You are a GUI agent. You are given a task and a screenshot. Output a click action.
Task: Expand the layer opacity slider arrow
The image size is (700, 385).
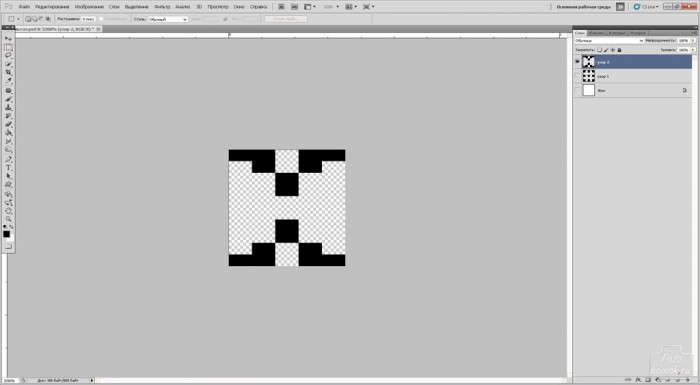(x=693, y=41)
